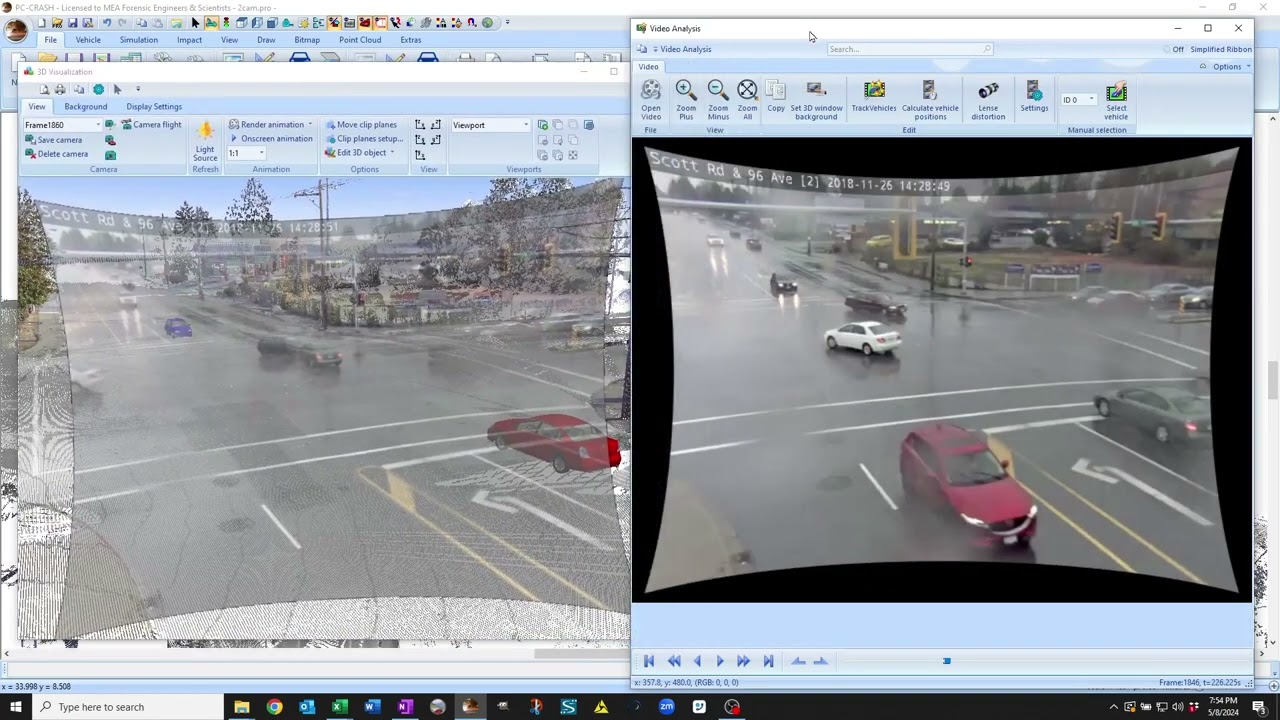This screenshot has height=720, width=1280.
Task: Expand the 3D Visualization quick access customize arrow
Action: (x=138, y=89)
